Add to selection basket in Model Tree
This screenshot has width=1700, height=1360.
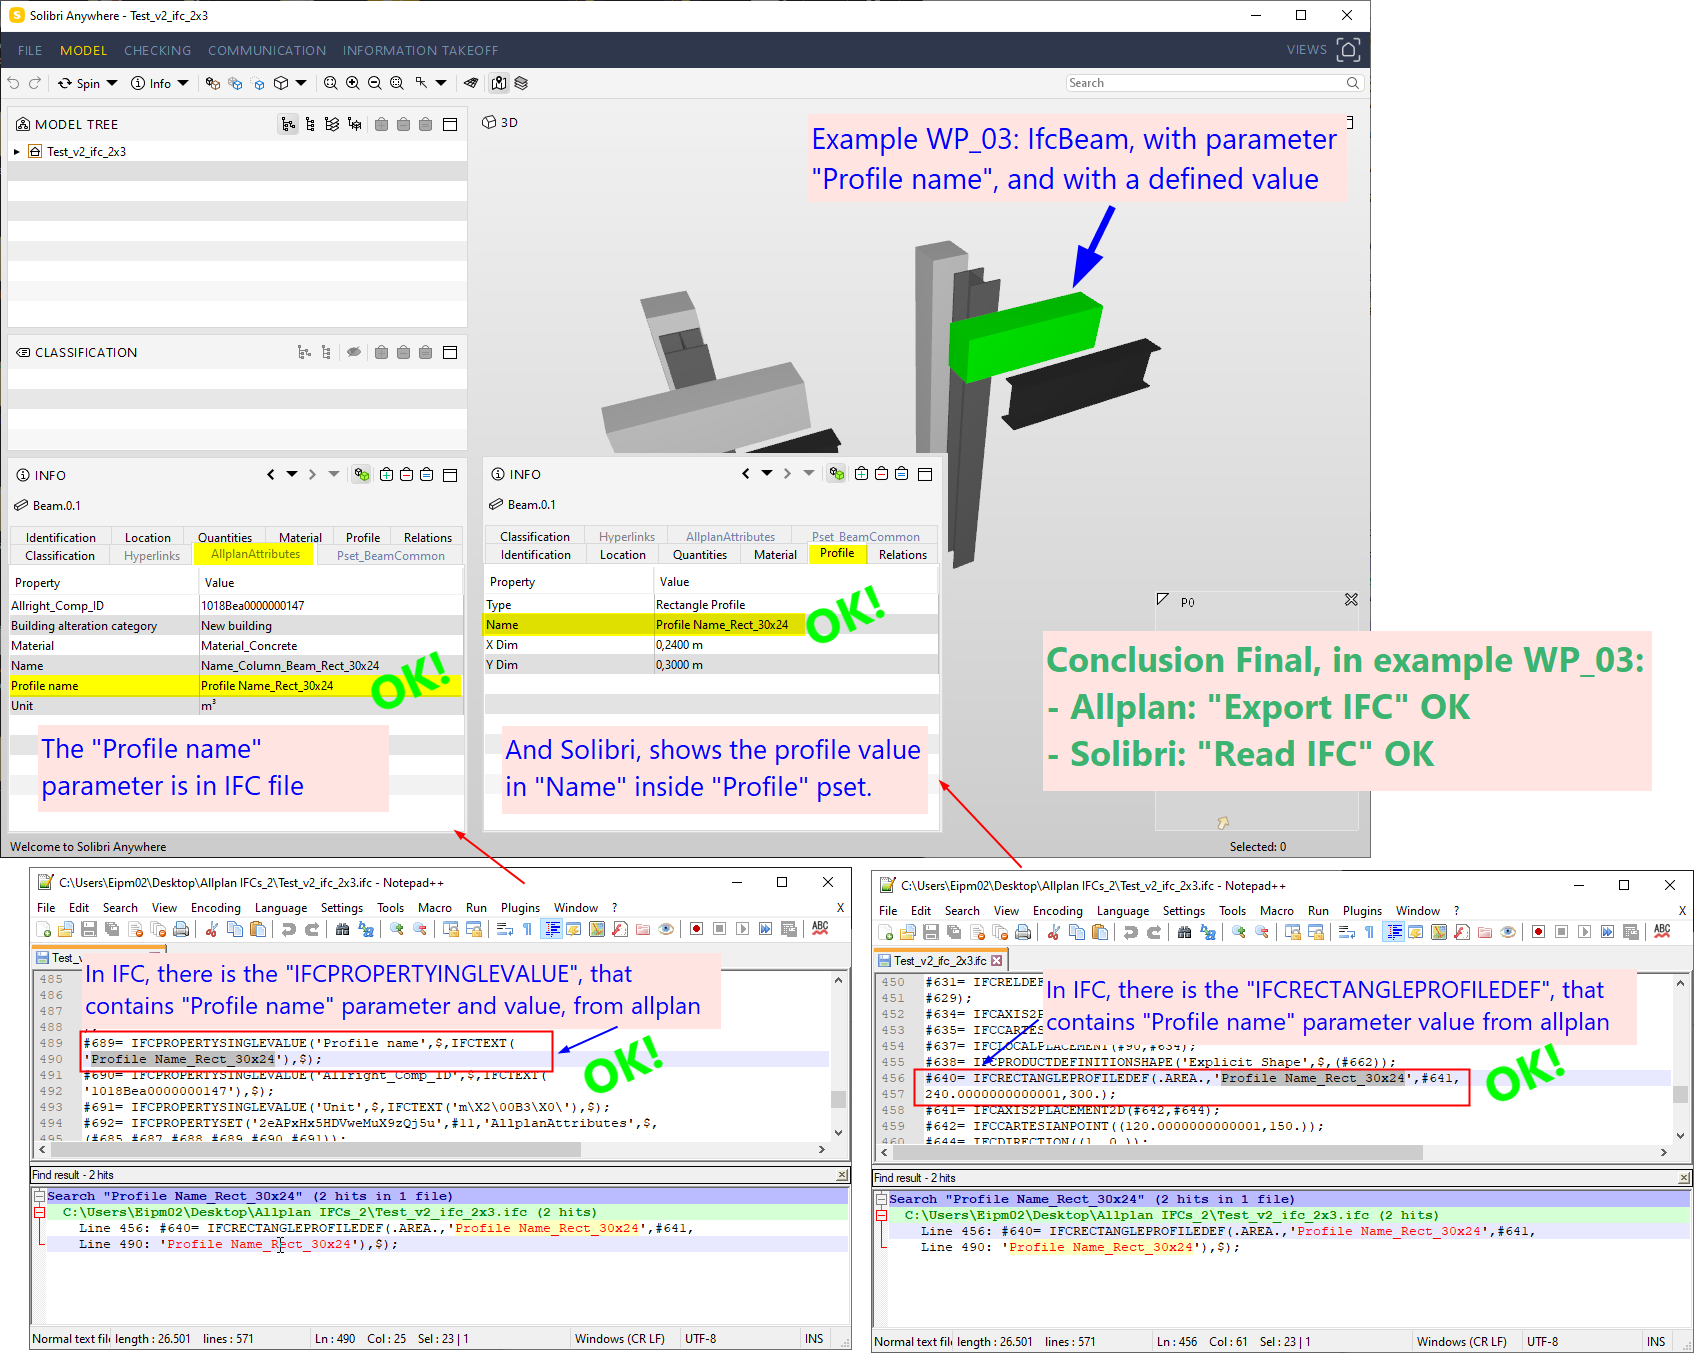[x=381, y=124]
